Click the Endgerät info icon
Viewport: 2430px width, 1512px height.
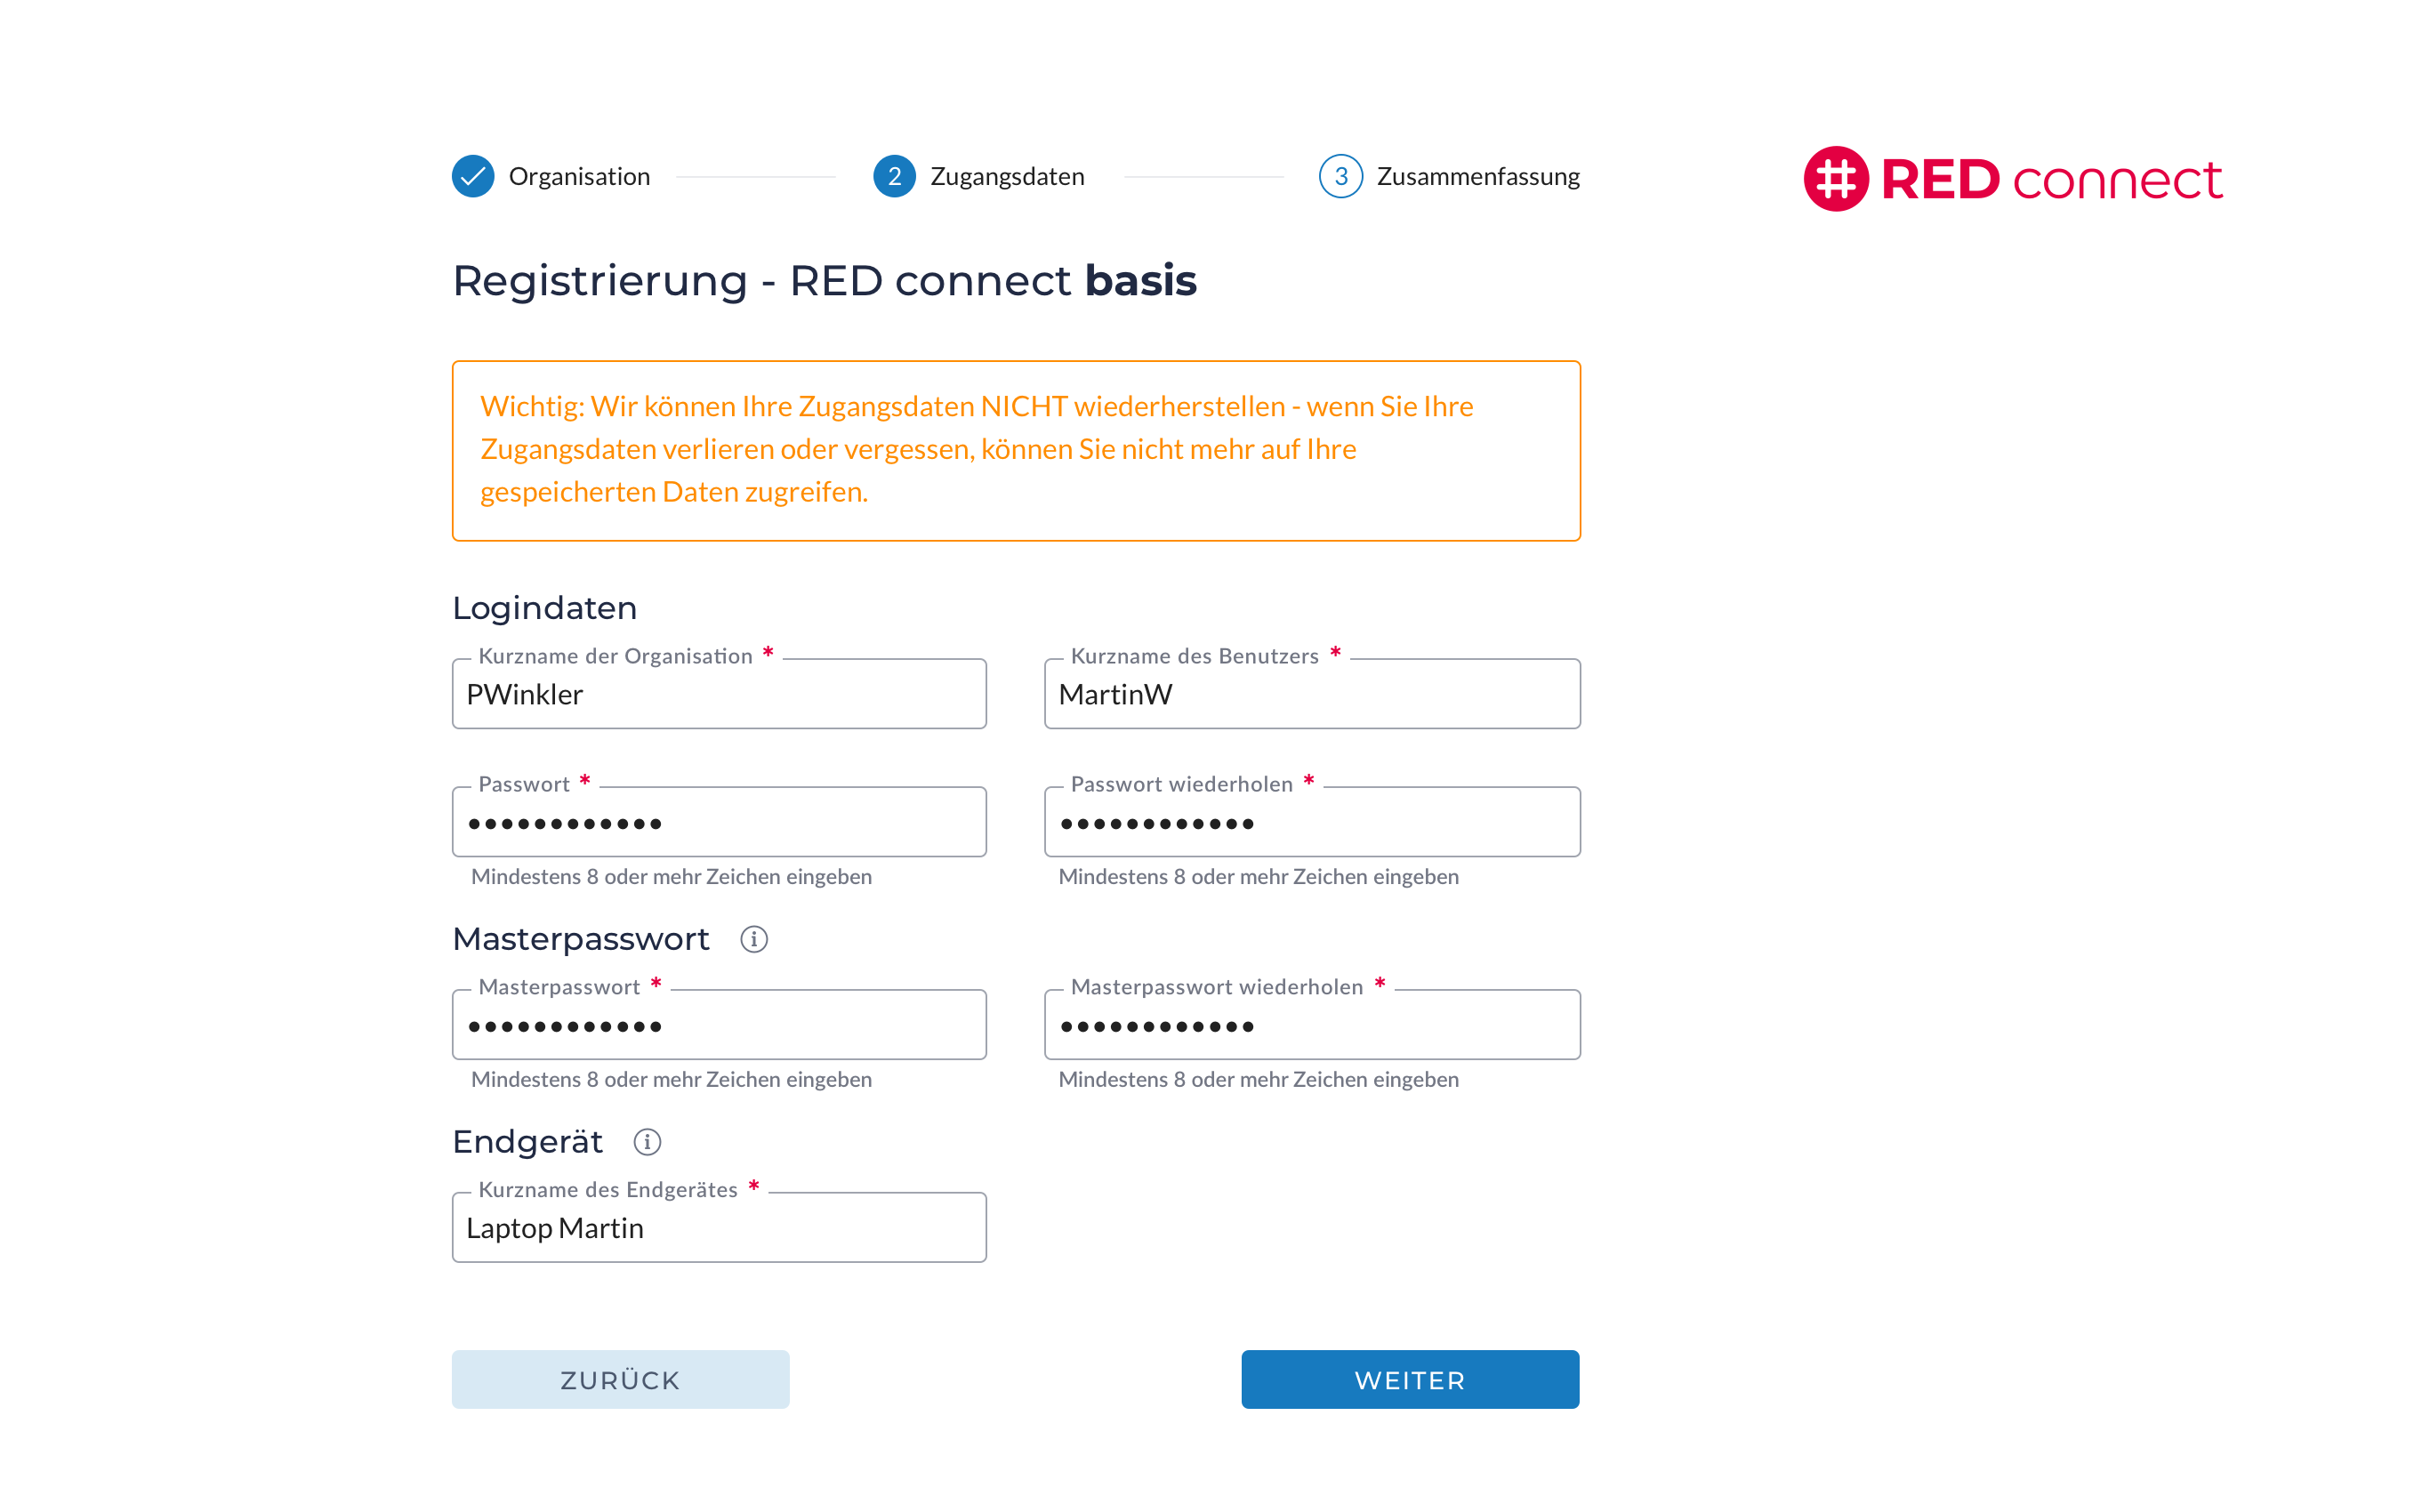[647, 1142]
